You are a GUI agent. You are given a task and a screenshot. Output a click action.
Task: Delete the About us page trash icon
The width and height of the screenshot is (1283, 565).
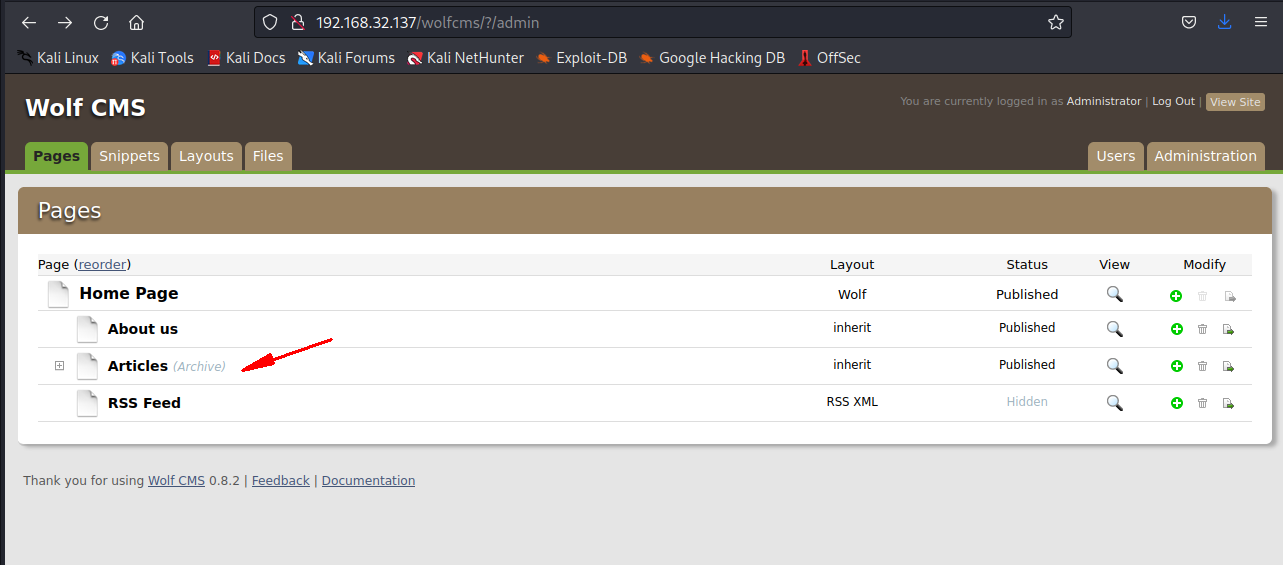click(1202, 329)
